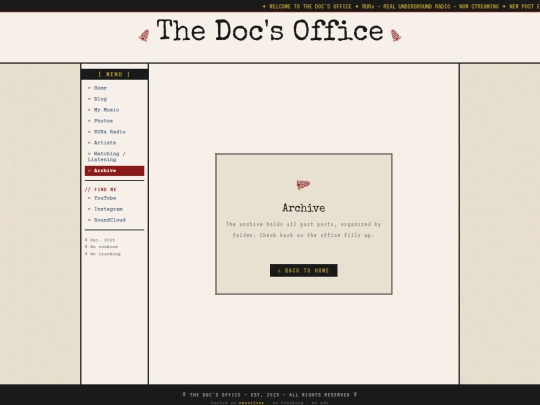
Task: Click the [ MENU ] header bar
Action: (x=114, y=74)
